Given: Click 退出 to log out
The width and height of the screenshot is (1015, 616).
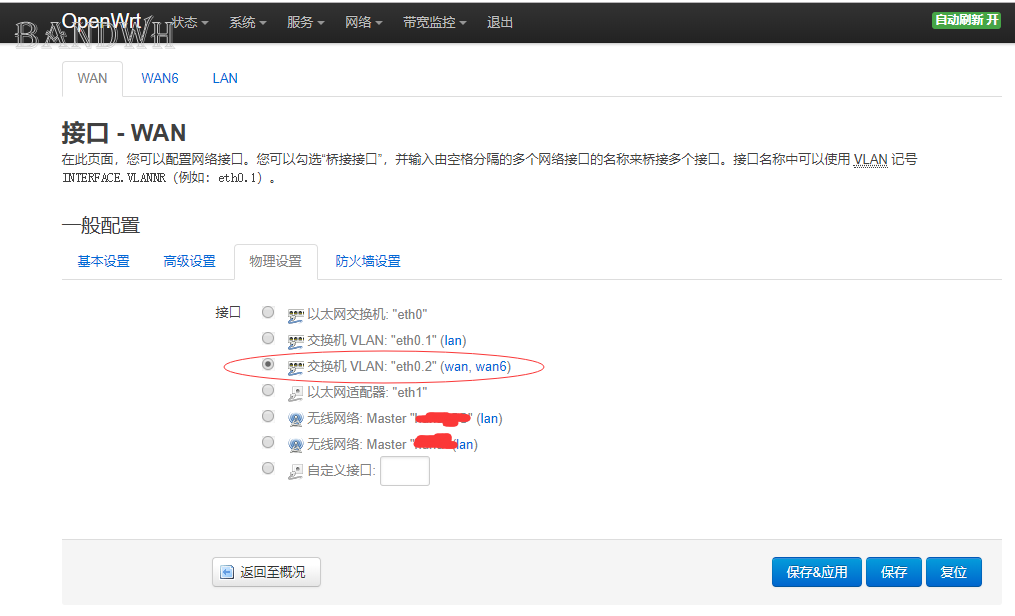Looking at the screenshot, I should click(500, 22).
